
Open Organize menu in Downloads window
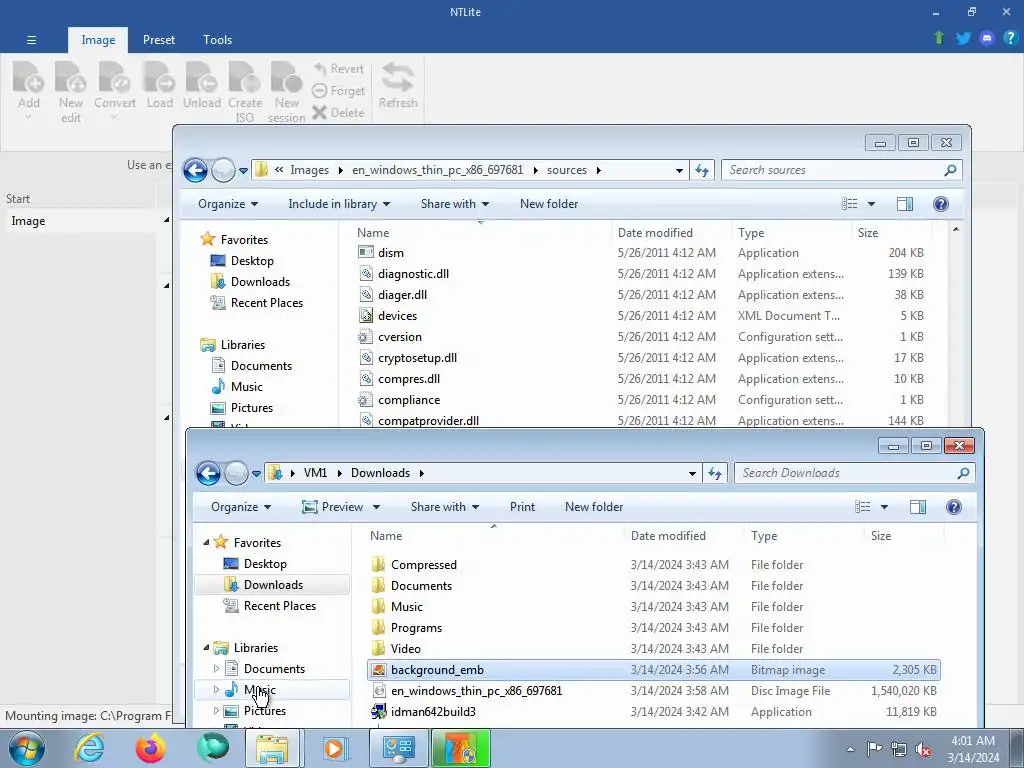tap(241, 507)
